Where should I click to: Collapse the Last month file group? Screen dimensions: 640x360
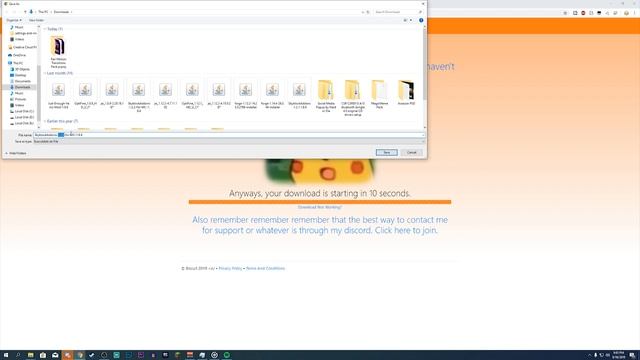(45, 73)
